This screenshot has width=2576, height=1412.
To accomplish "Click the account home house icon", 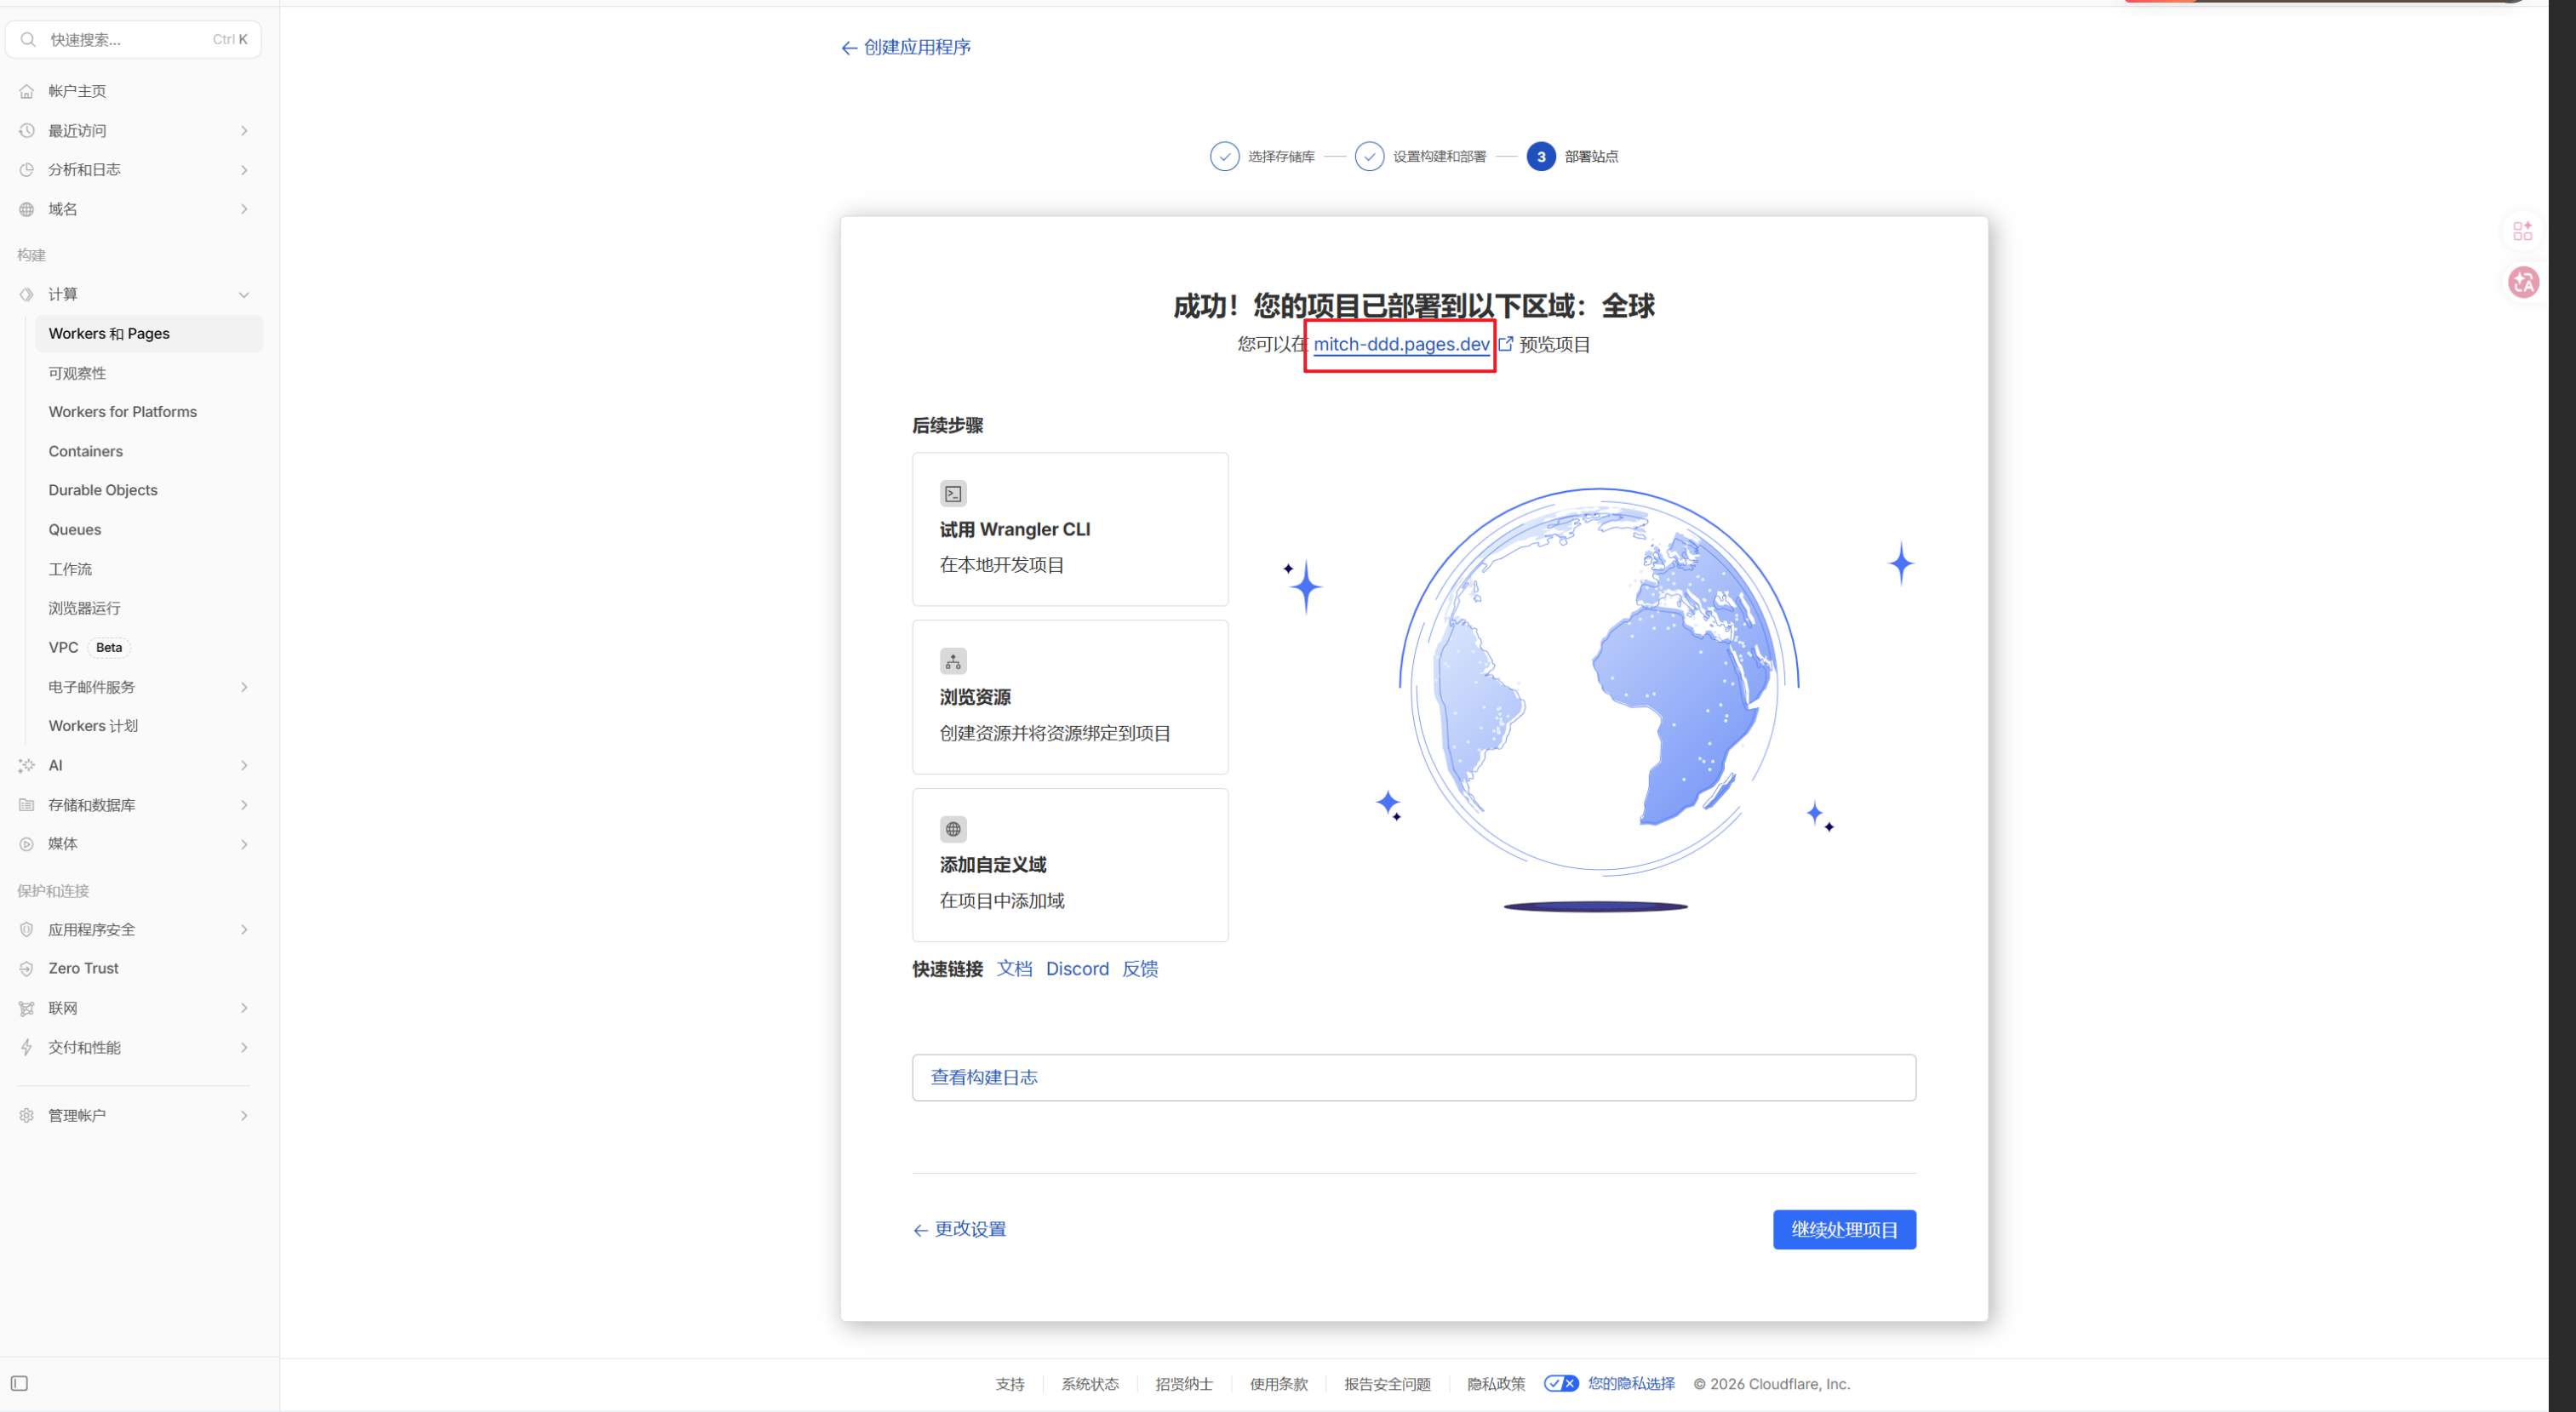I will 27,91.
